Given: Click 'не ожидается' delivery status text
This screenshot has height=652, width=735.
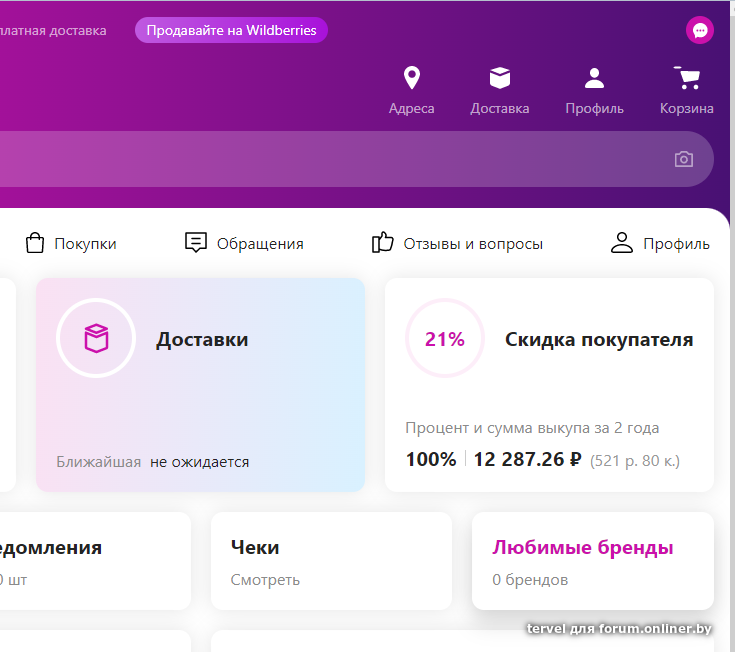Looking at the screenshot, I should coord(199,462).
